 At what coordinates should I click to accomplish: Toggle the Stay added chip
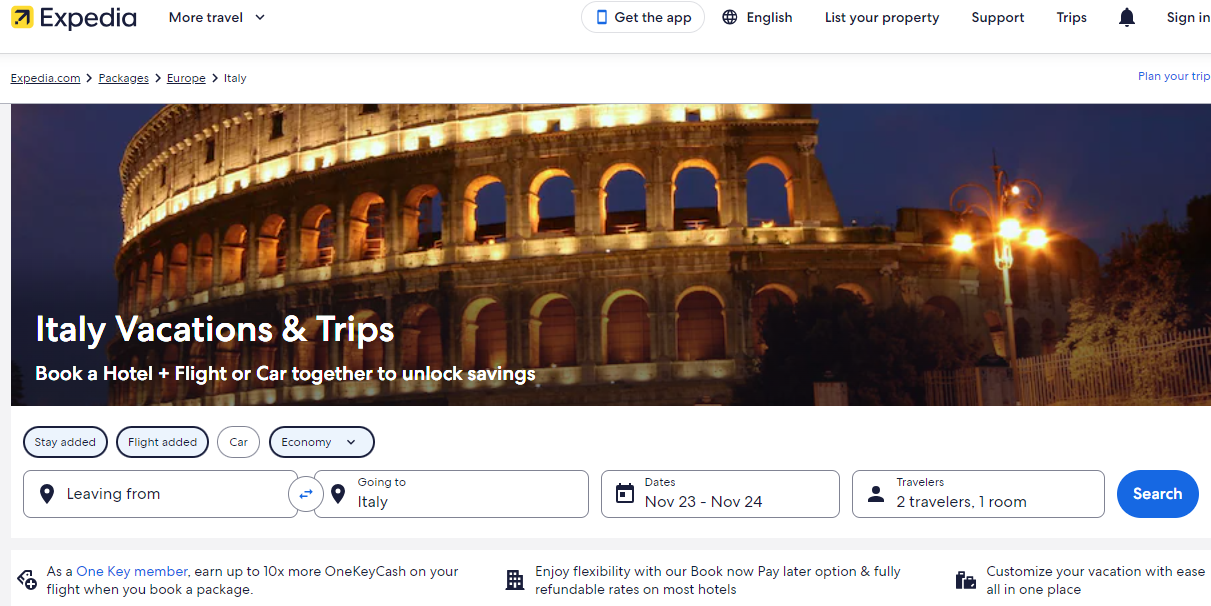[x=65, y=442]
